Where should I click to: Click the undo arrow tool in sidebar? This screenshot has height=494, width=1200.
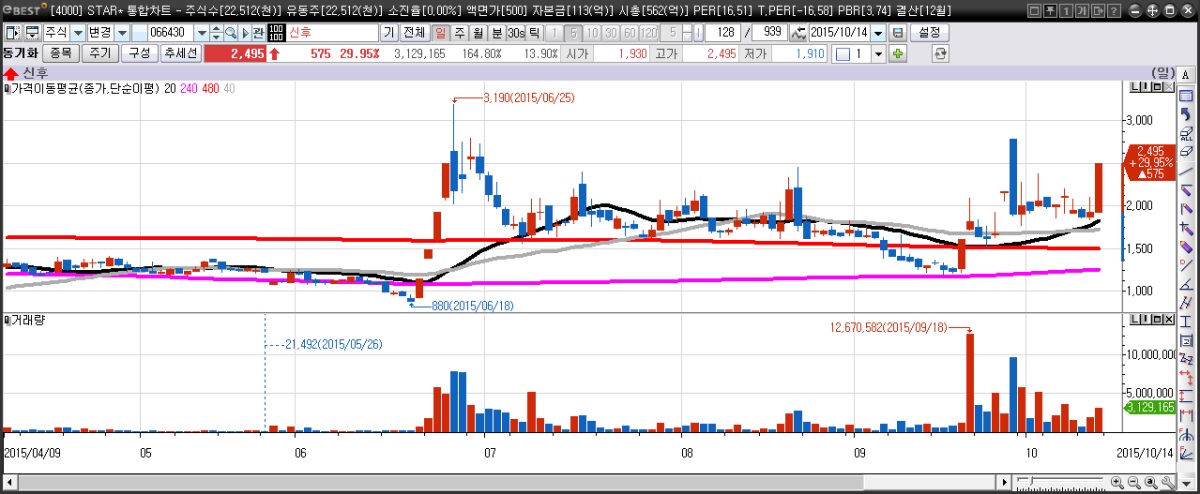(x=1186, y=115)
